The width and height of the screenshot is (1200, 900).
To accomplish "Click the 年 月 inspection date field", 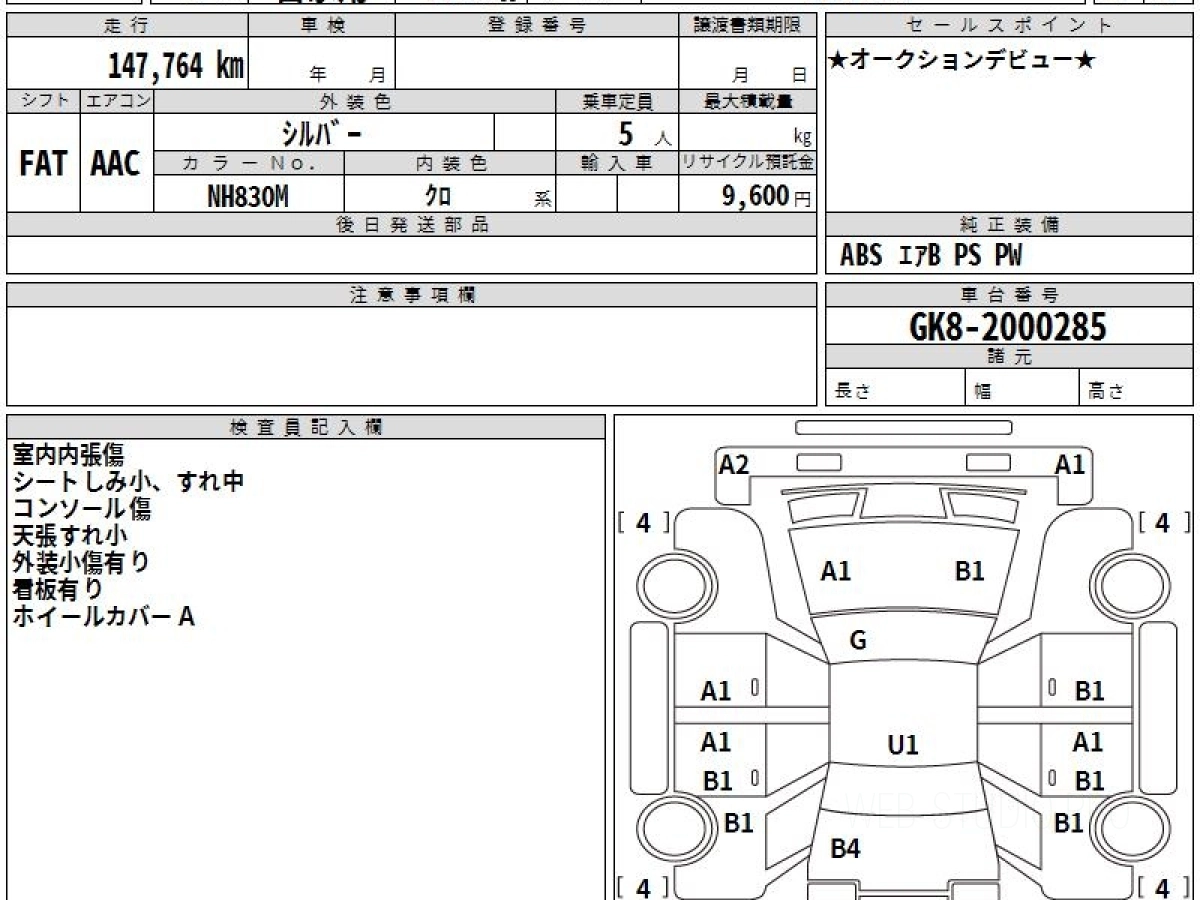I will tap(321, 62).
